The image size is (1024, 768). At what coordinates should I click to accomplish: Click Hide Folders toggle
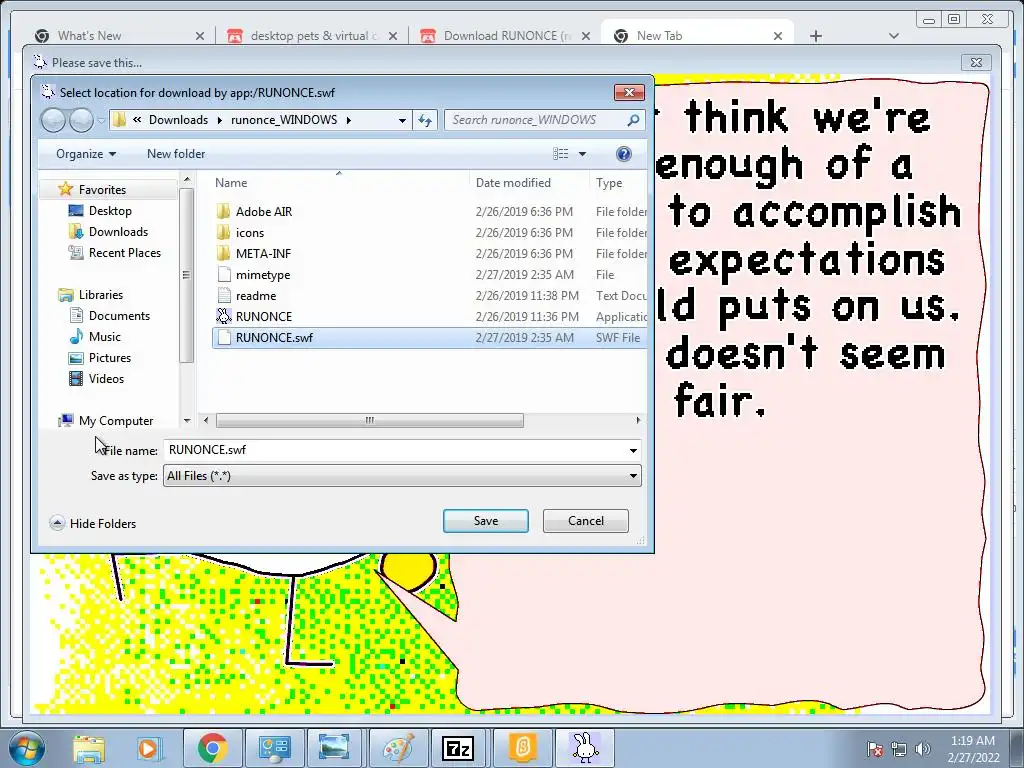[93, 523]
